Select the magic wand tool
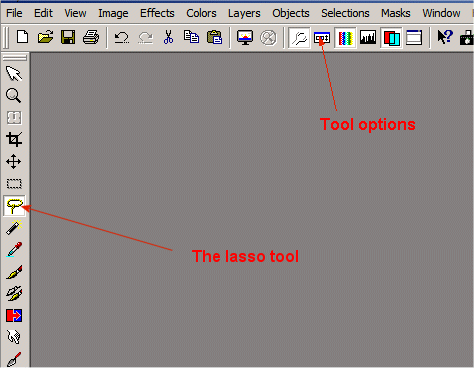 point(14,228)
